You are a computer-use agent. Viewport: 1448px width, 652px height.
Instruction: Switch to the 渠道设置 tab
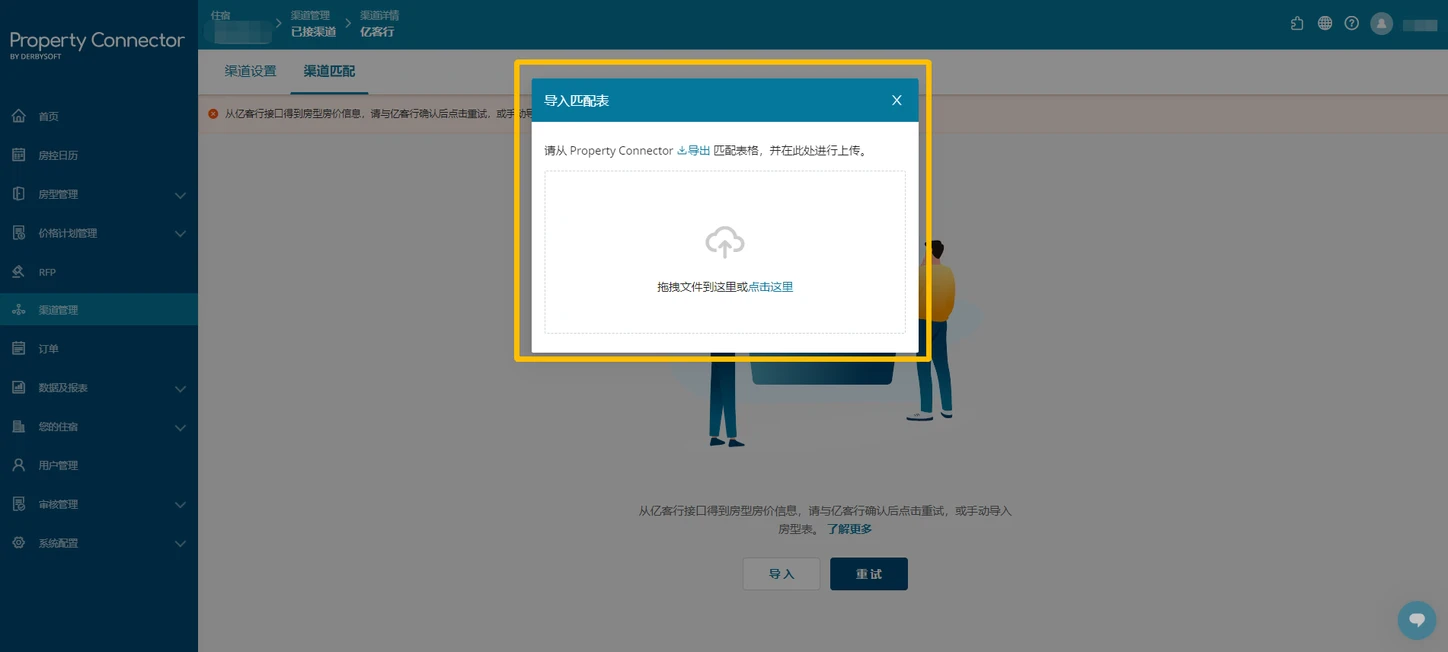coord(250,71)
